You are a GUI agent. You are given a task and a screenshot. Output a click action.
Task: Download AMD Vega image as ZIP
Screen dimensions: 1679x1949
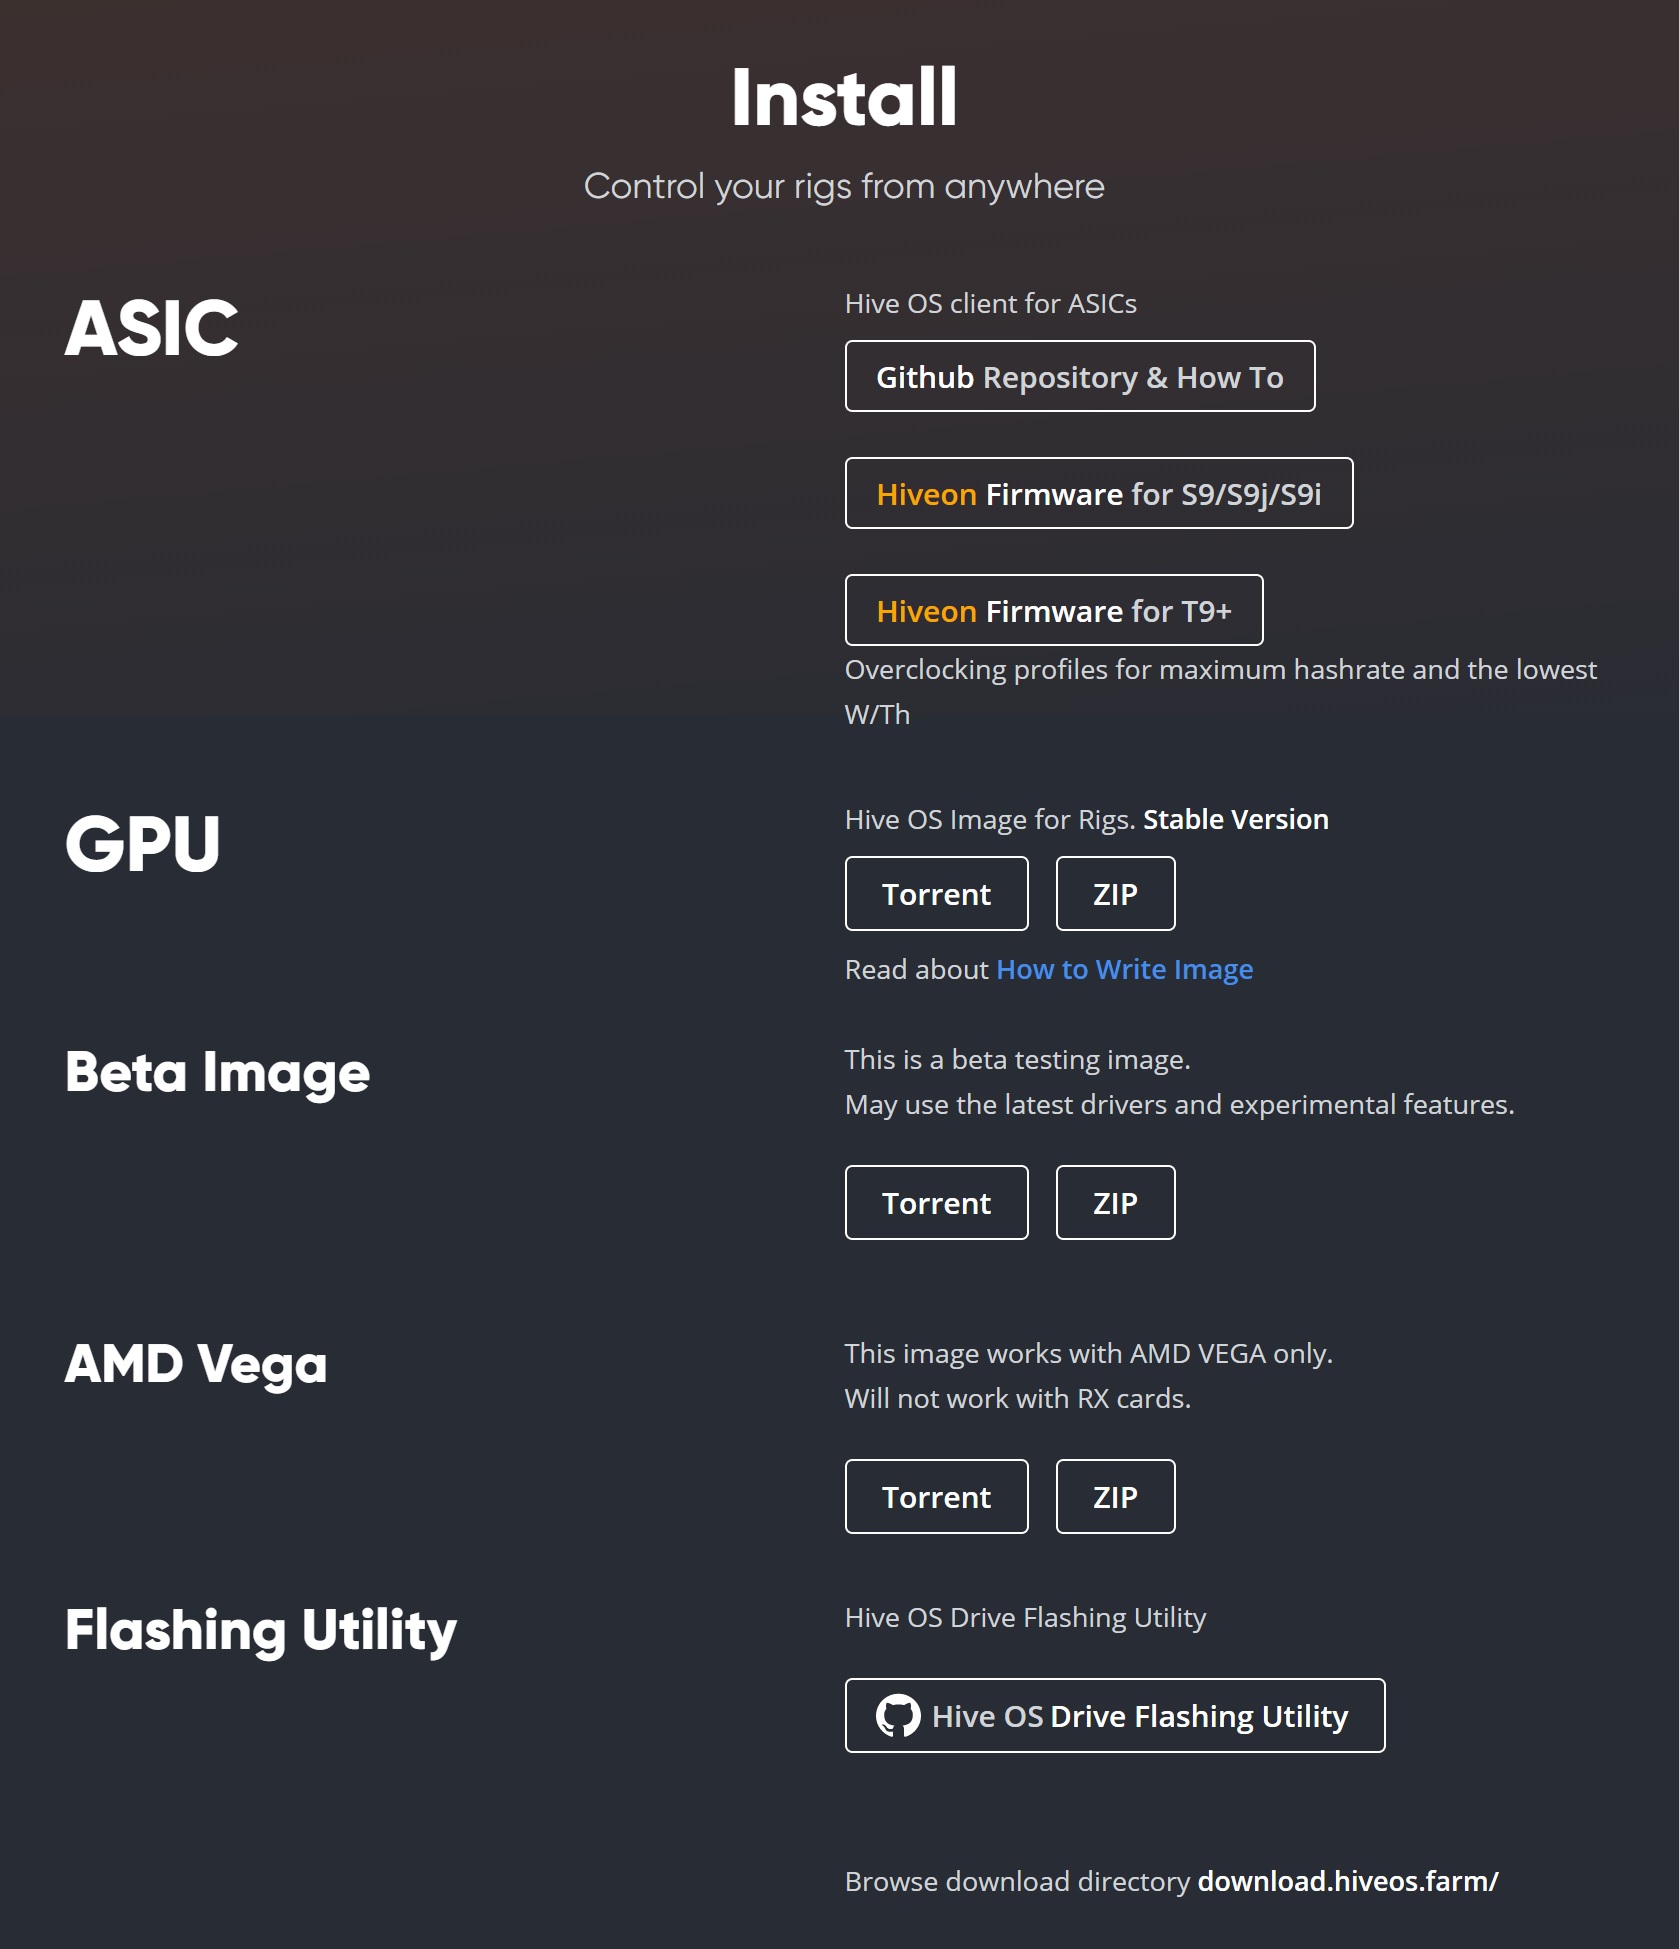click(1116, 1497)
